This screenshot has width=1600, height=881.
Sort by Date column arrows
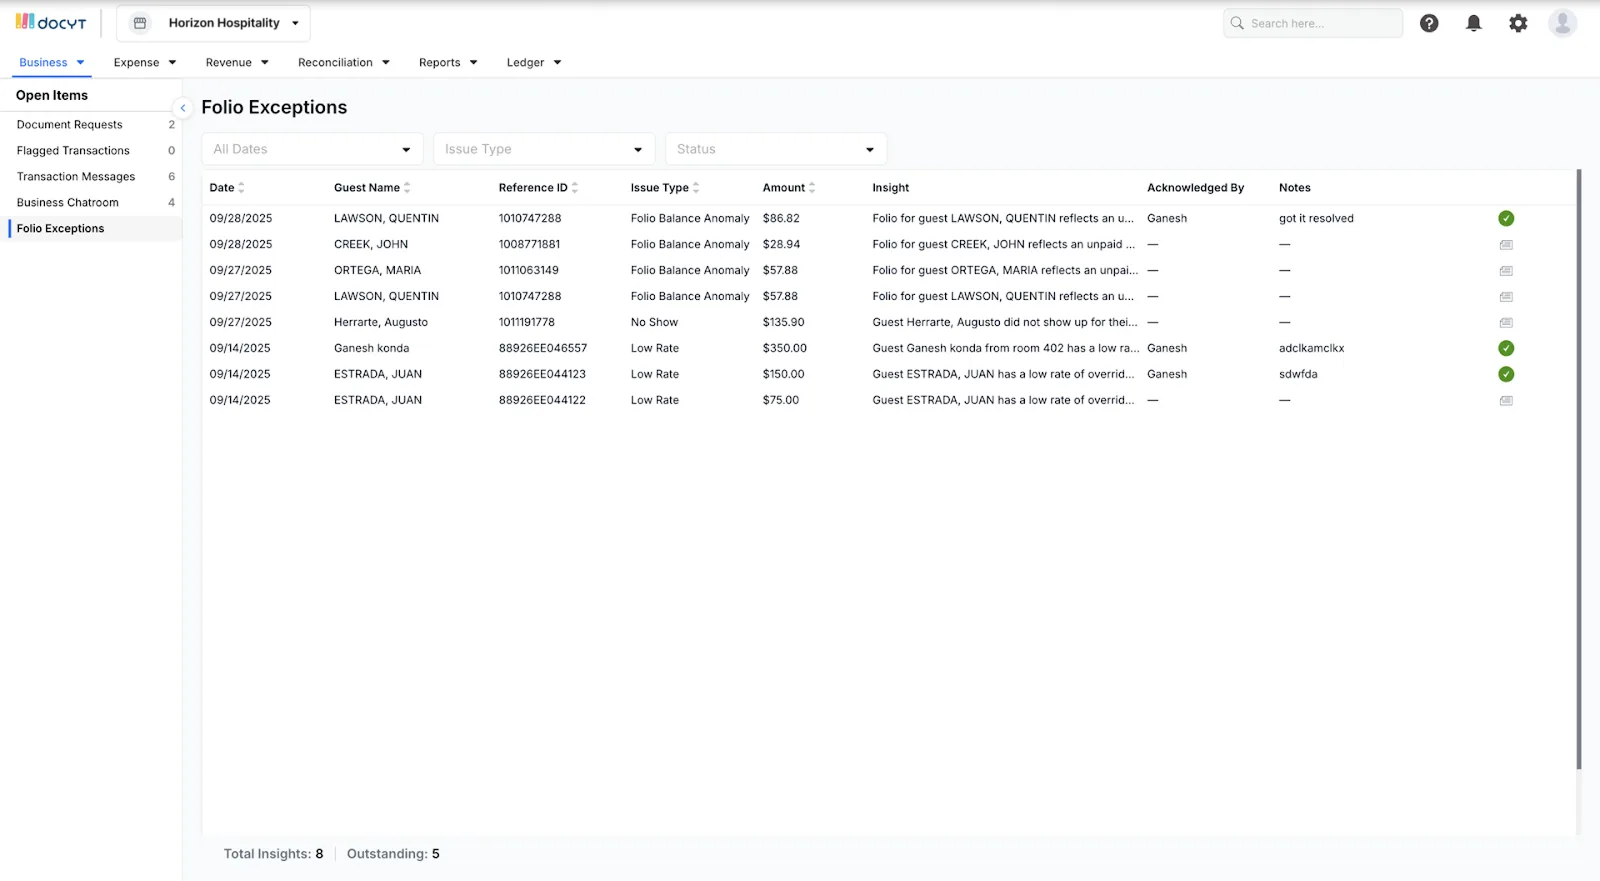(241, 188)
